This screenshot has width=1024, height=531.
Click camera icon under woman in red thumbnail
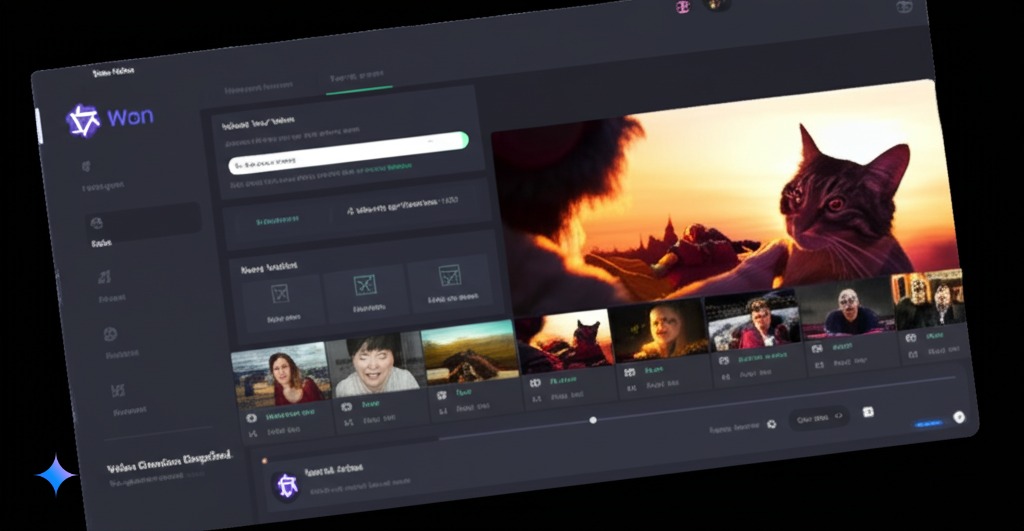[251, 418]
